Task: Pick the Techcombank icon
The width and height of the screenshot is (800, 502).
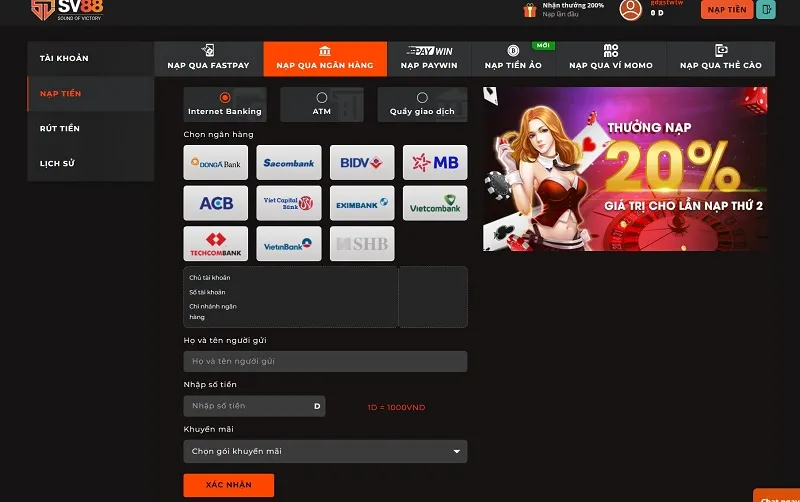Action: (215, 244)
